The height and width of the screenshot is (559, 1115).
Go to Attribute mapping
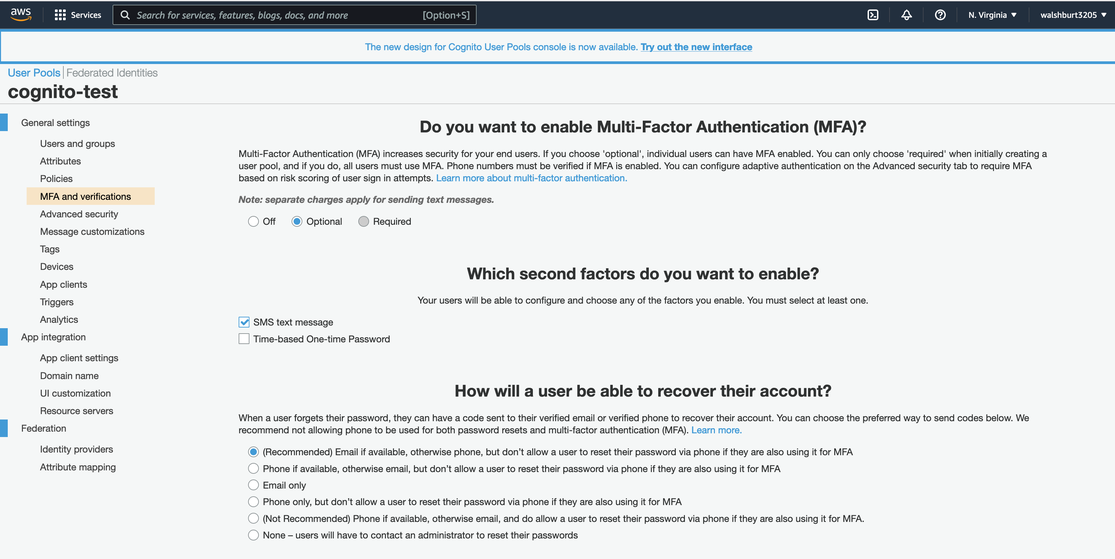(78, 467)
